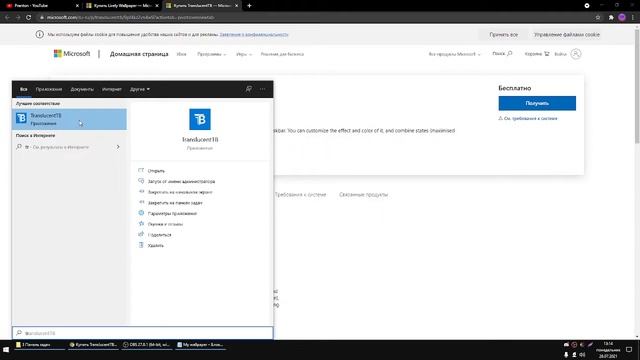Click the browser forward arrow
Screen dimensions: 640x360
(x=18, y=17)
